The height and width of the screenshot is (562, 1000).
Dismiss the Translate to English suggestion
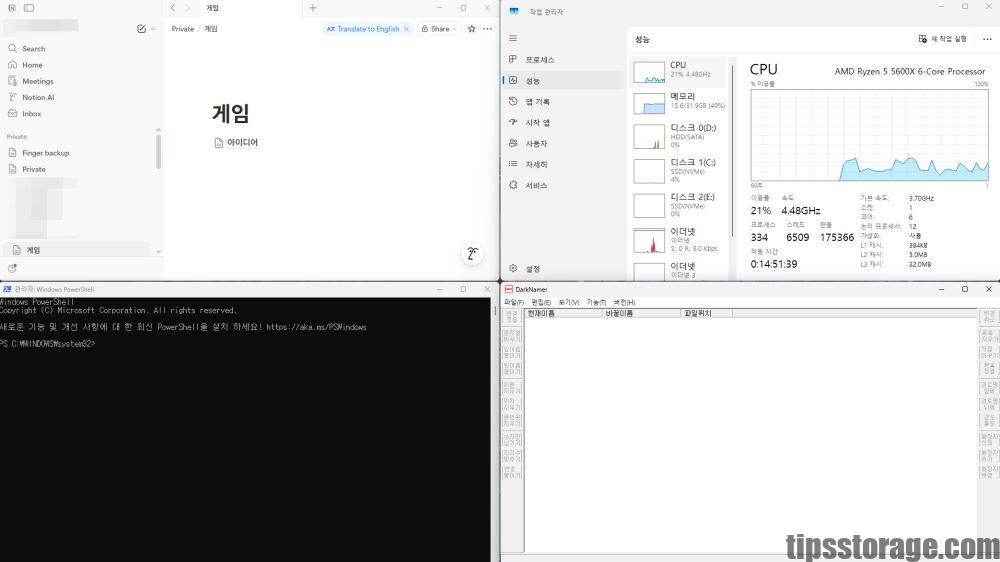[409, 29]
